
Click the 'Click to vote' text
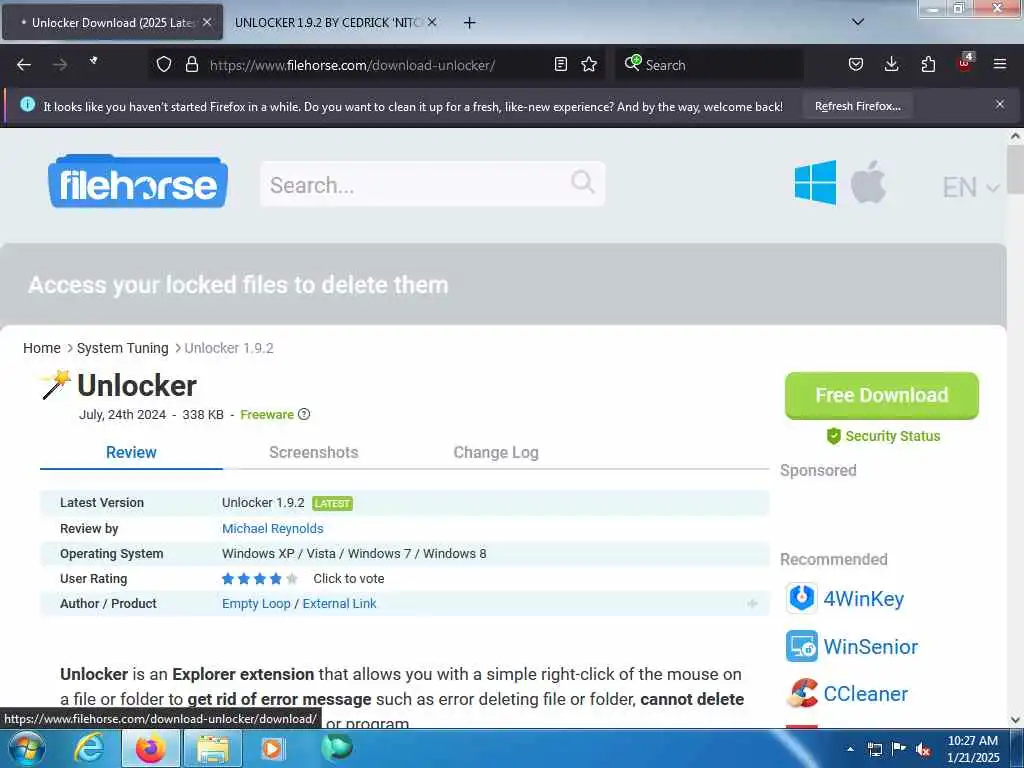pos(349,579)
